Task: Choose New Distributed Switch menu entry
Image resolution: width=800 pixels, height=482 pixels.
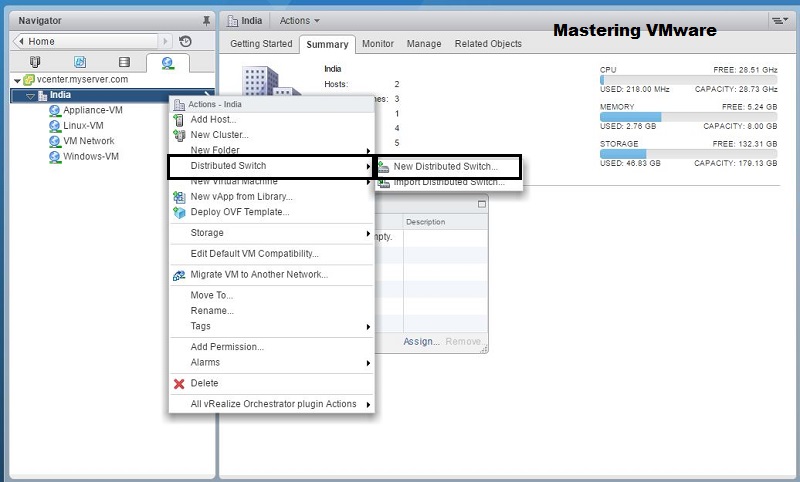Action: 448,167
